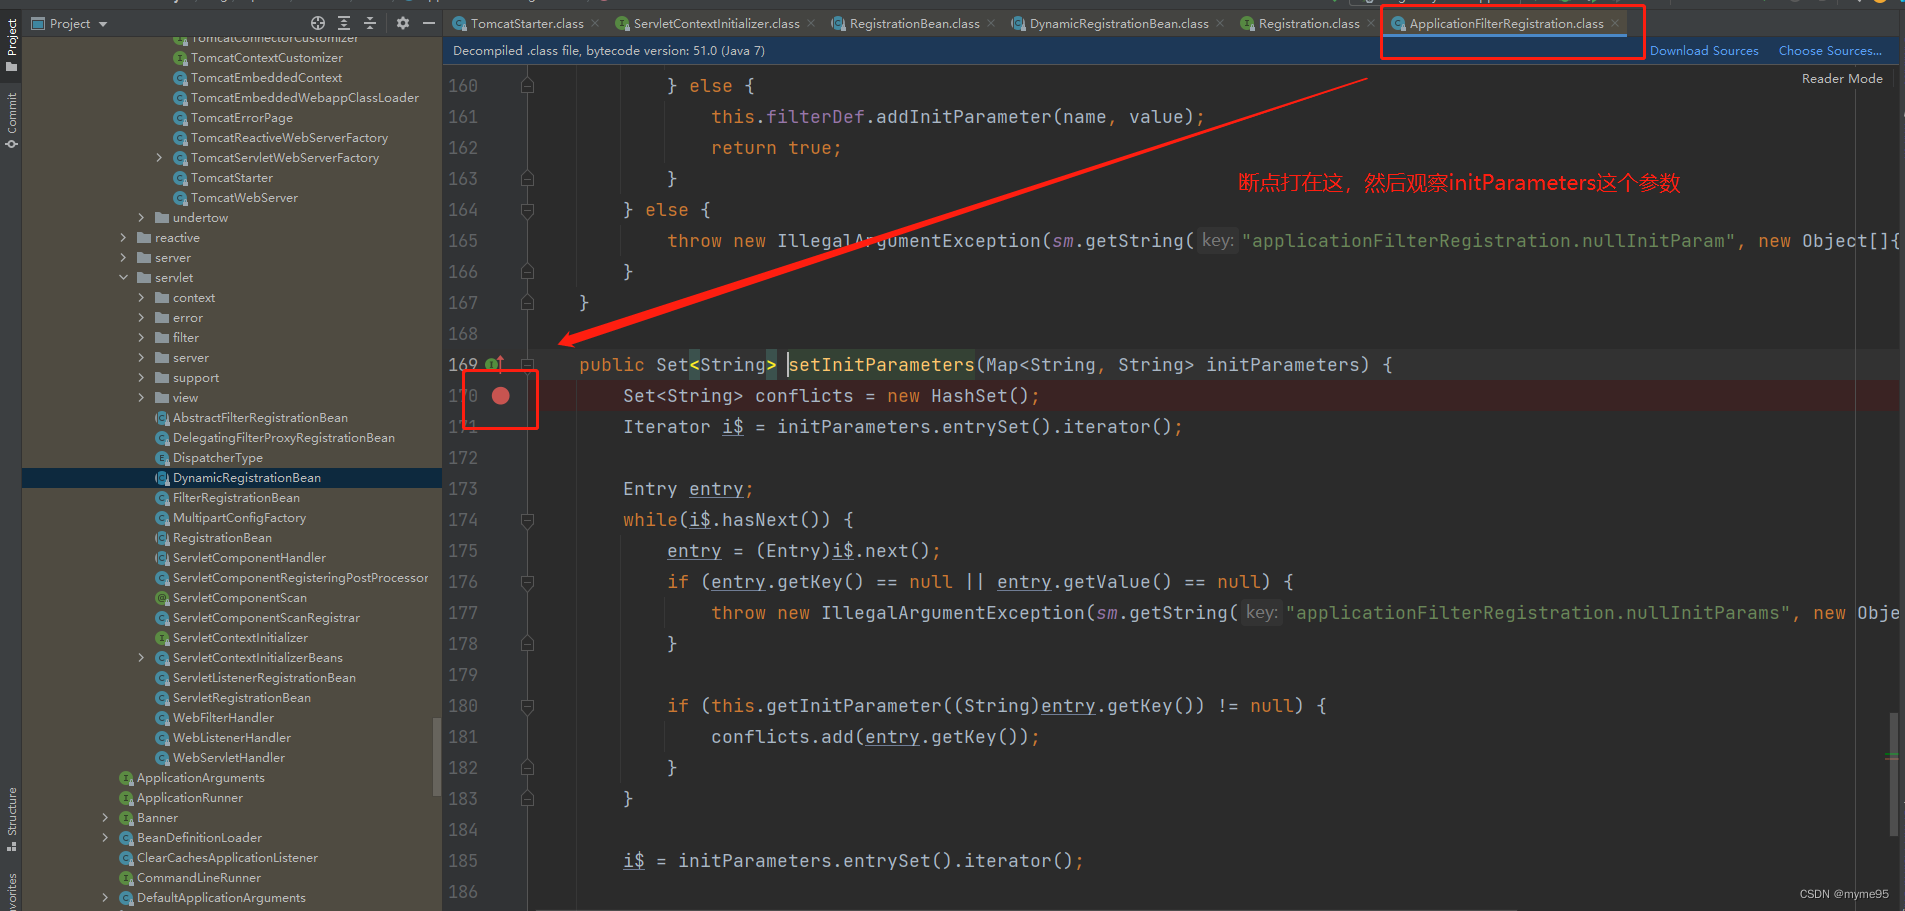
Task: Click the WebServletHandler class icon
Action: coord(162,757)
